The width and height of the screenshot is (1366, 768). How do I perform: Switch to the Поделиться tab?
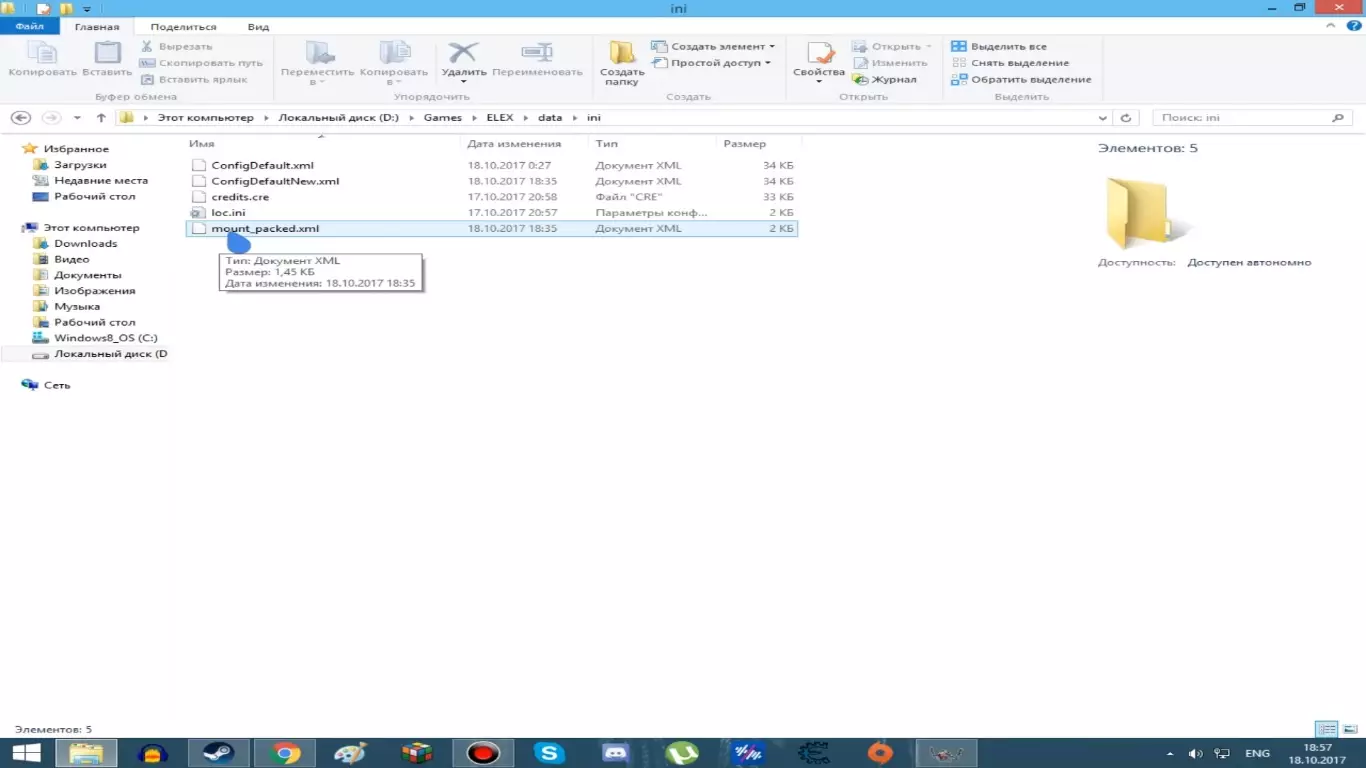pyautogui.click(x=183, y=27)
